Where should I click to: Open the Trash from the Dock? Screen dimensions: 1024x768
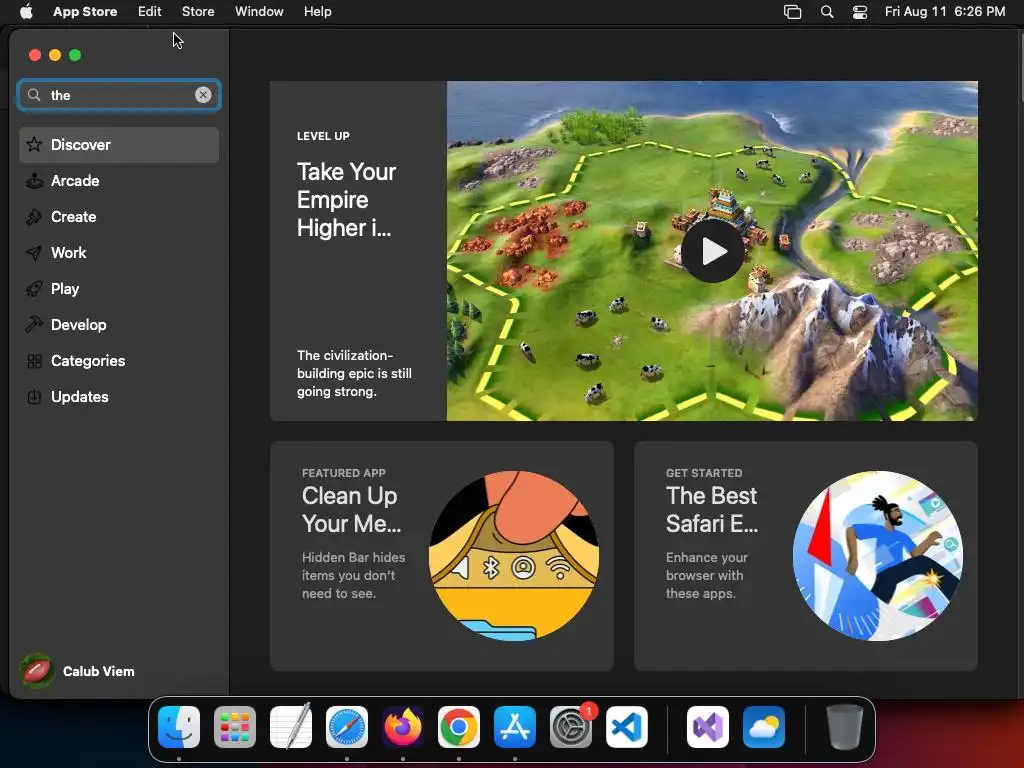click(845, 727)
